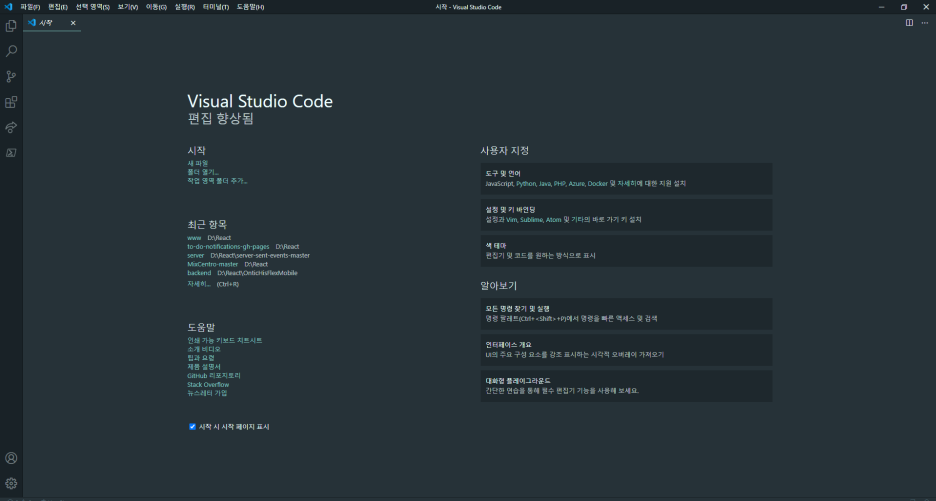Open the 이동(G) menu
936x501 pixels.
click(156, 7)
